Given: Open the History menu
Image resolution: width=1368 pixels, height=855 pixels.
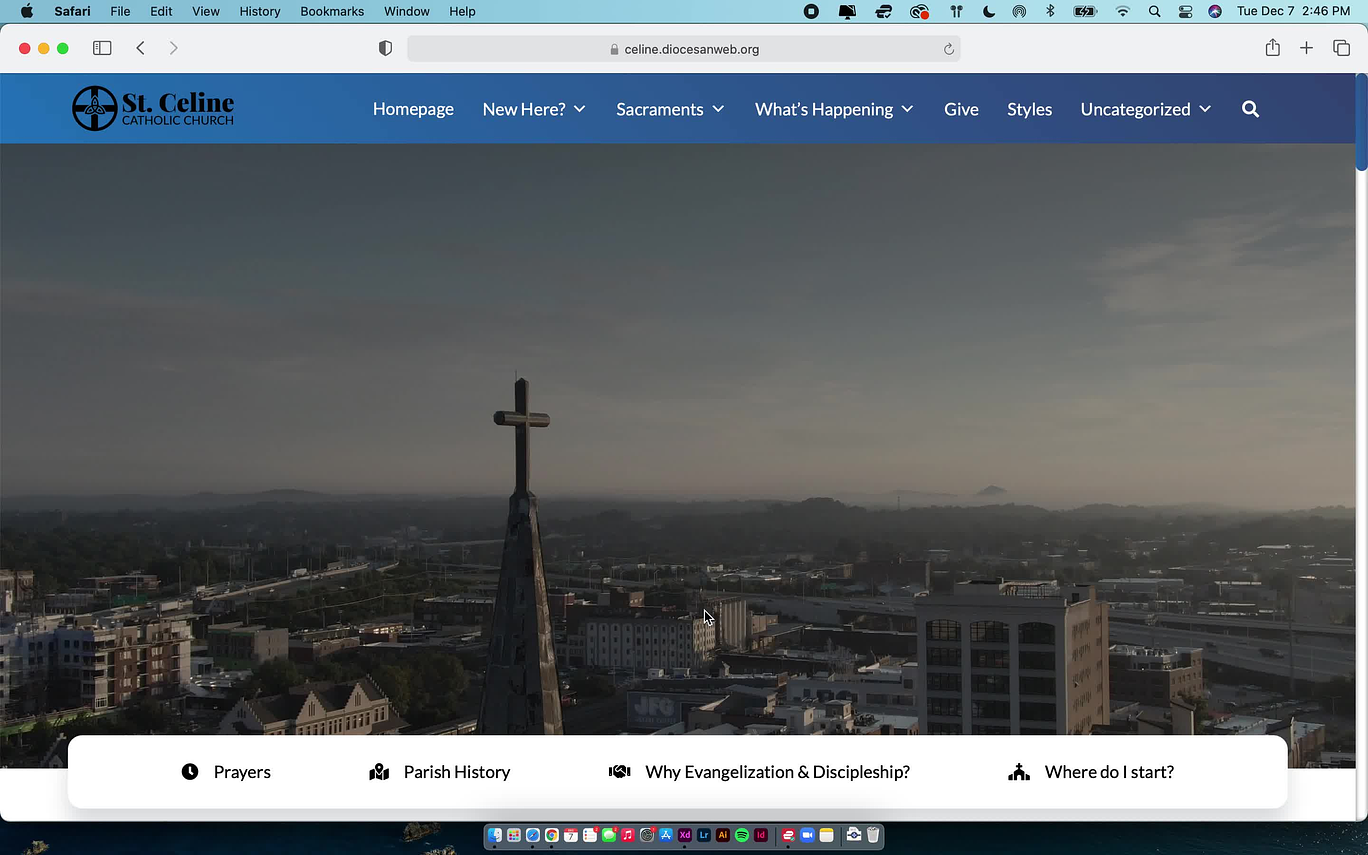Looking at the screenshot, I should 259,11.
